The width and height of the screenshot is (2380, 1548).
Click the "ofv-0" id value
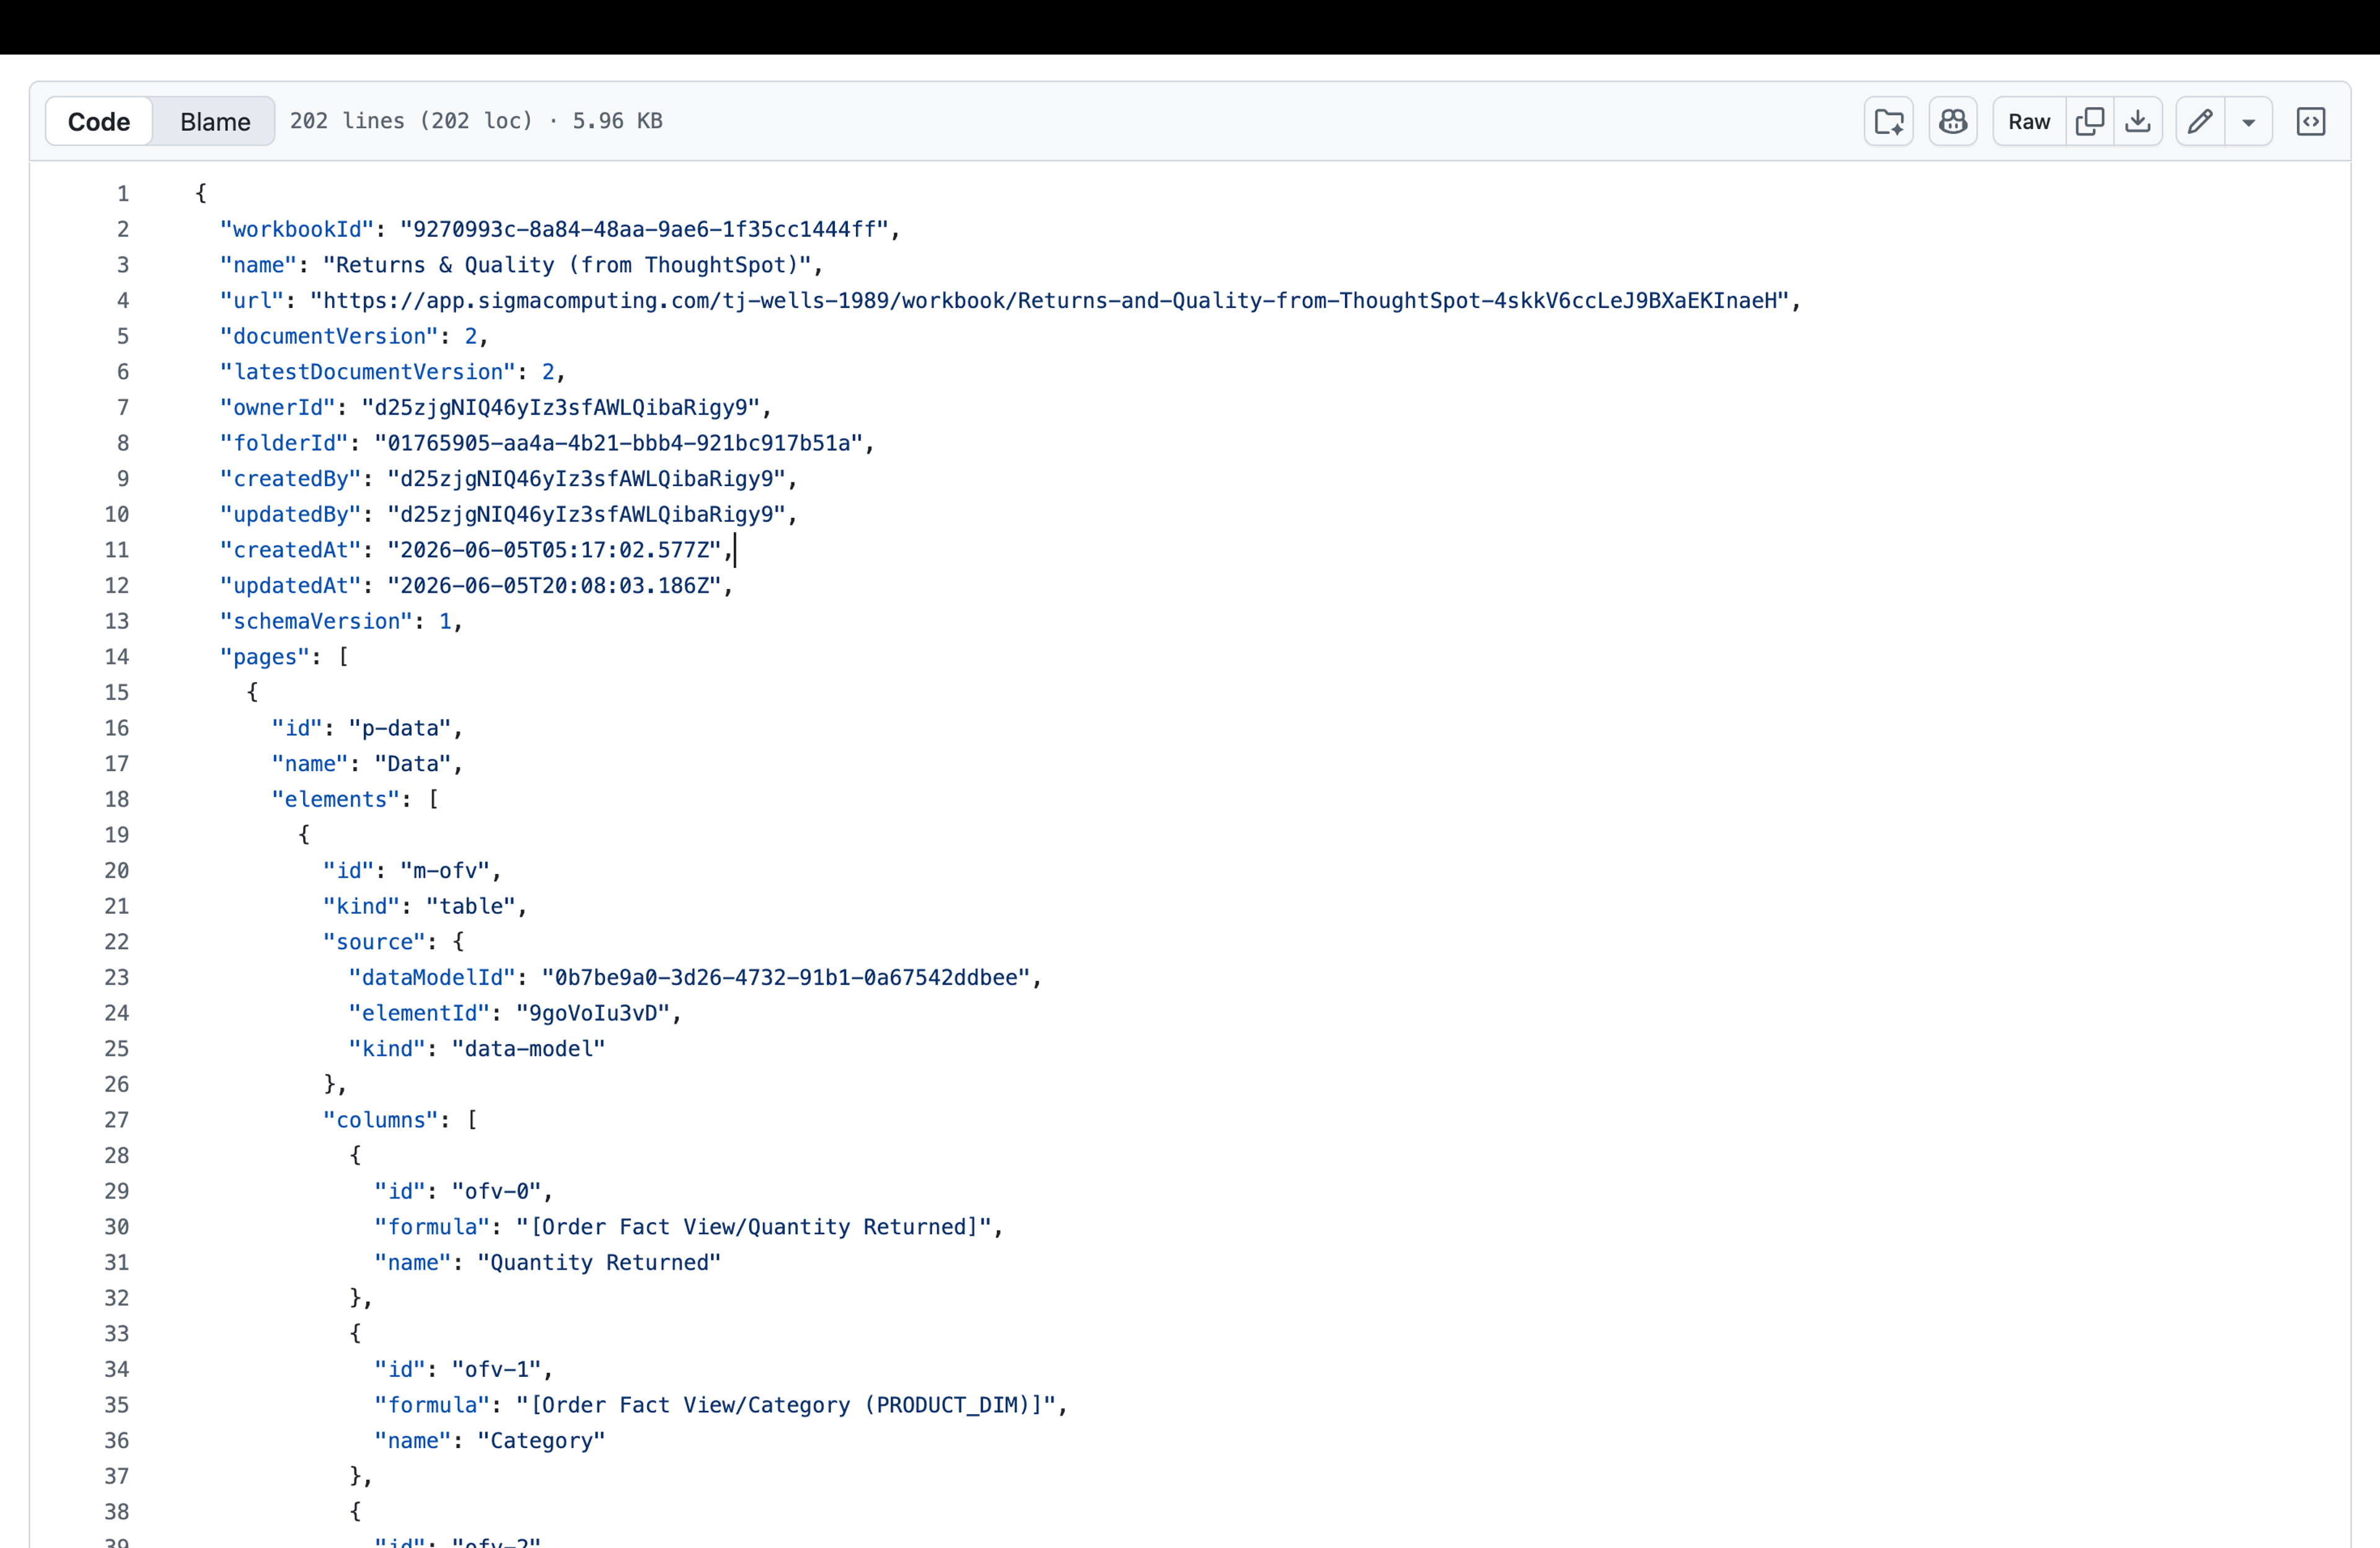point(497,1191)
